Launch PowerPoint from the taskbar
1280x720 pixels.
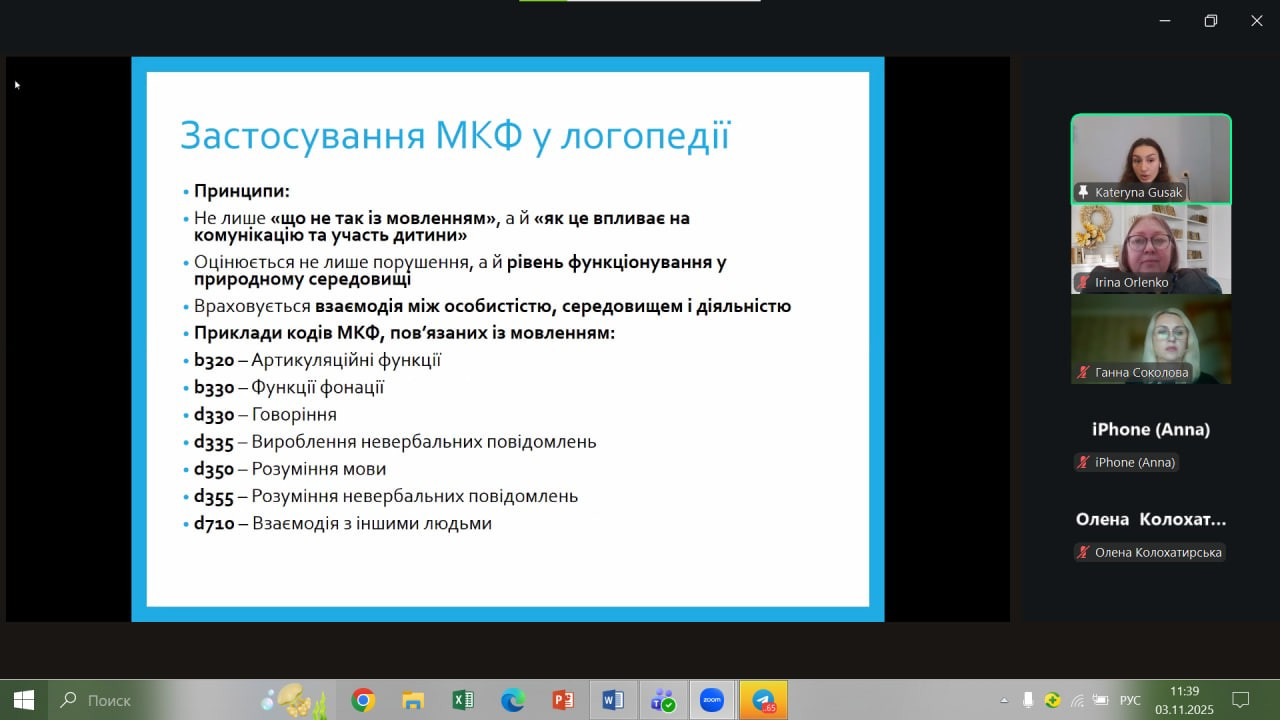point(563,701)
